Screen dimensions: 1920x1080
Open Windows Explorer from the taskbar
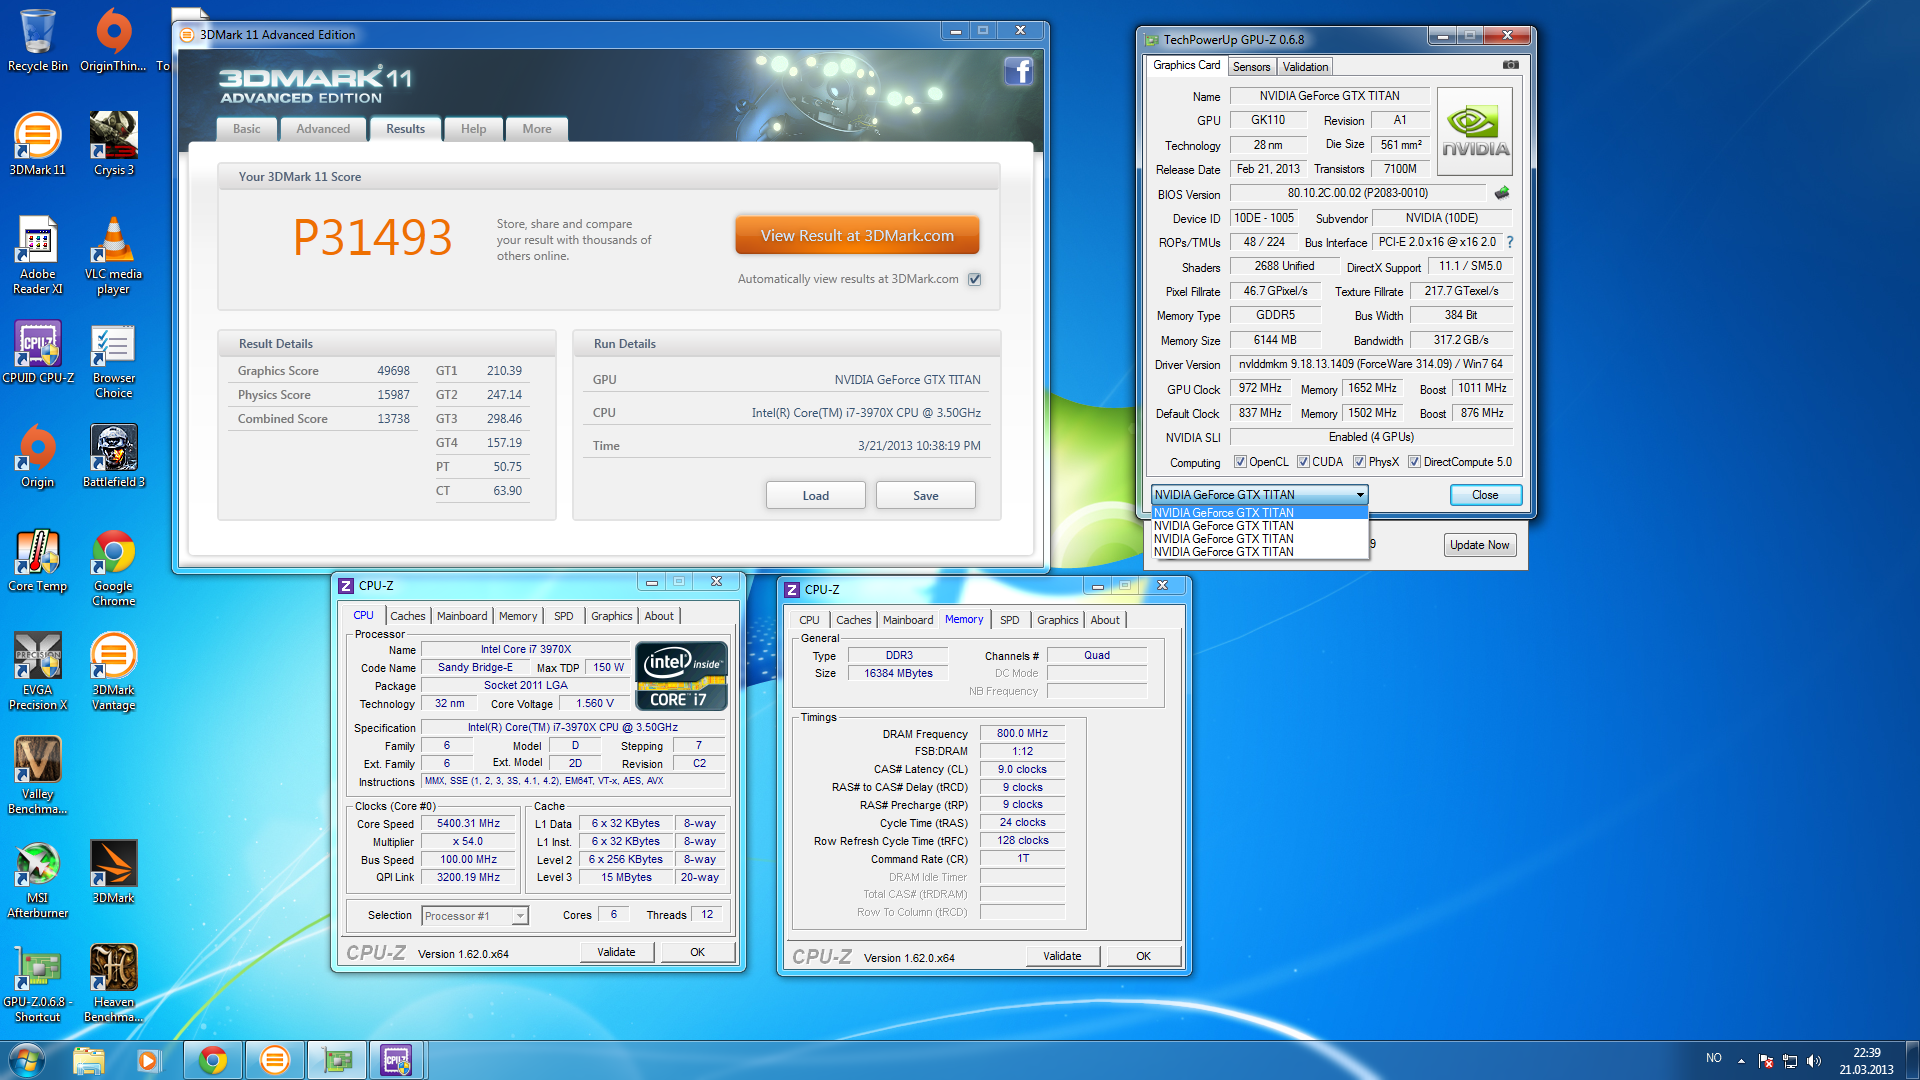88,1060
